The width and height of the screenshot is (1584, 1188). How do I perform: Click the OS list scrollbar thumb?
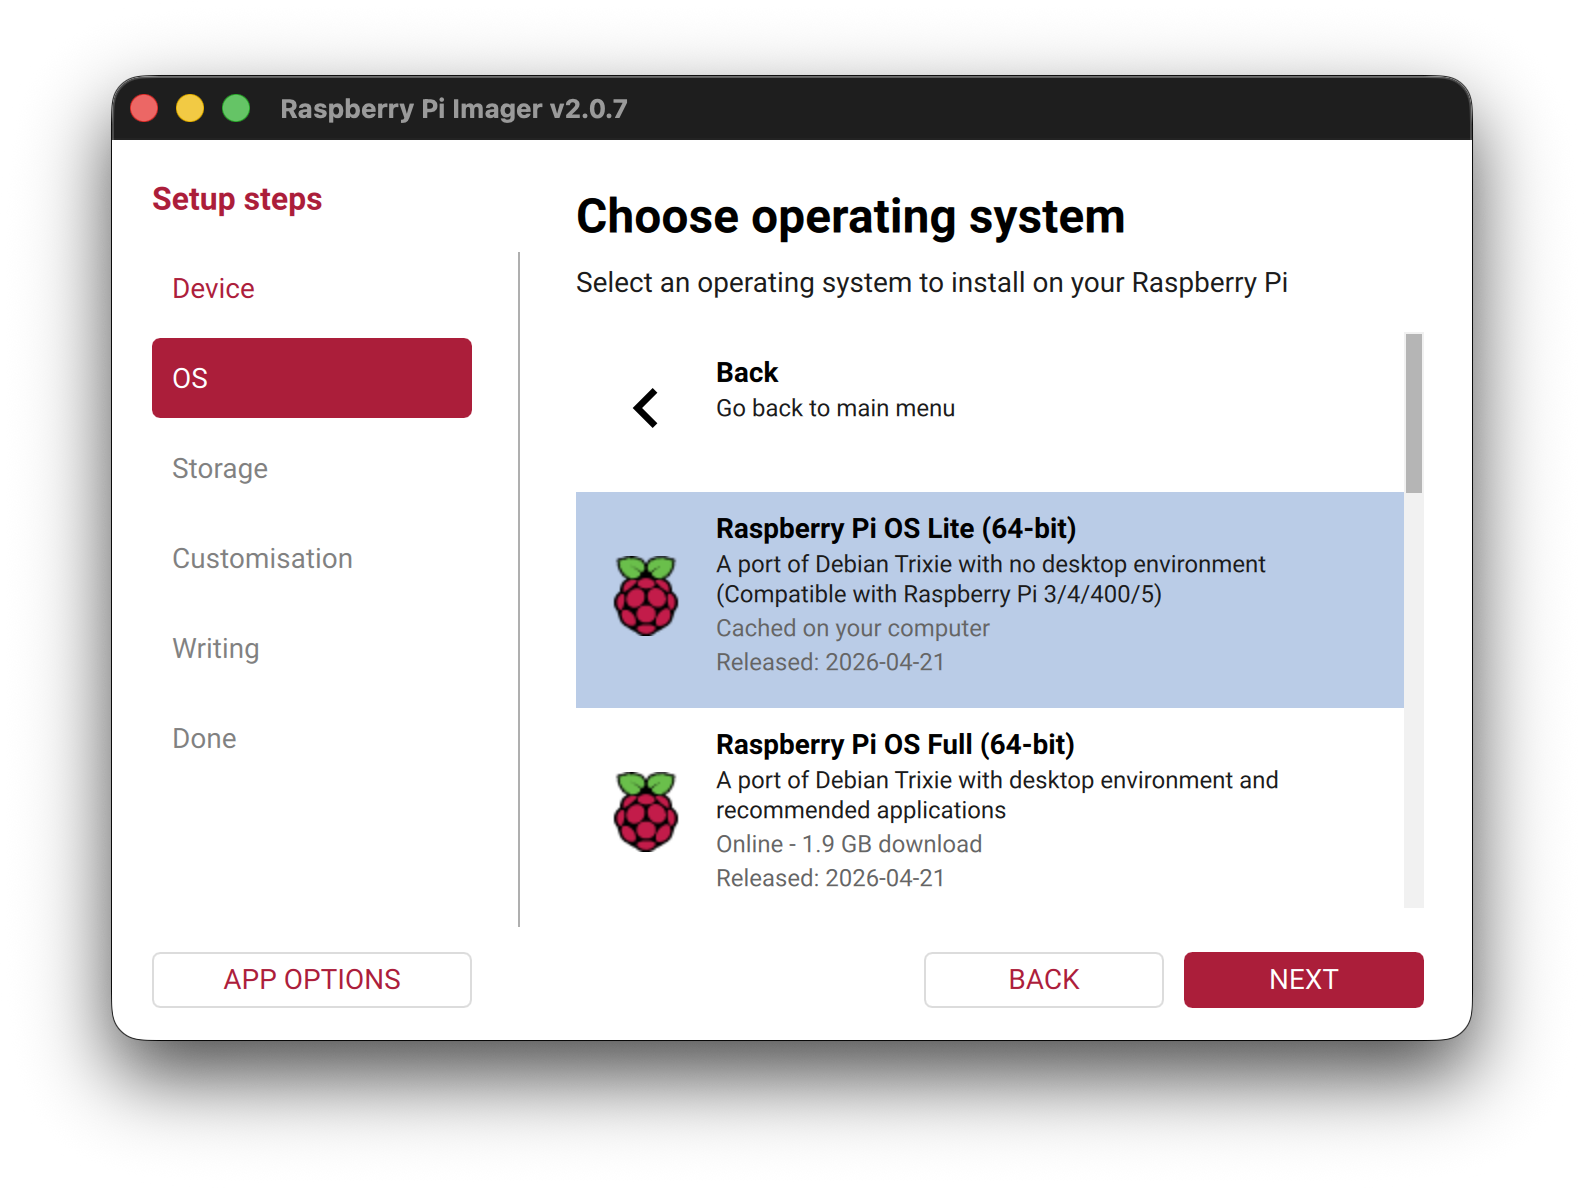pos(1414,413)
